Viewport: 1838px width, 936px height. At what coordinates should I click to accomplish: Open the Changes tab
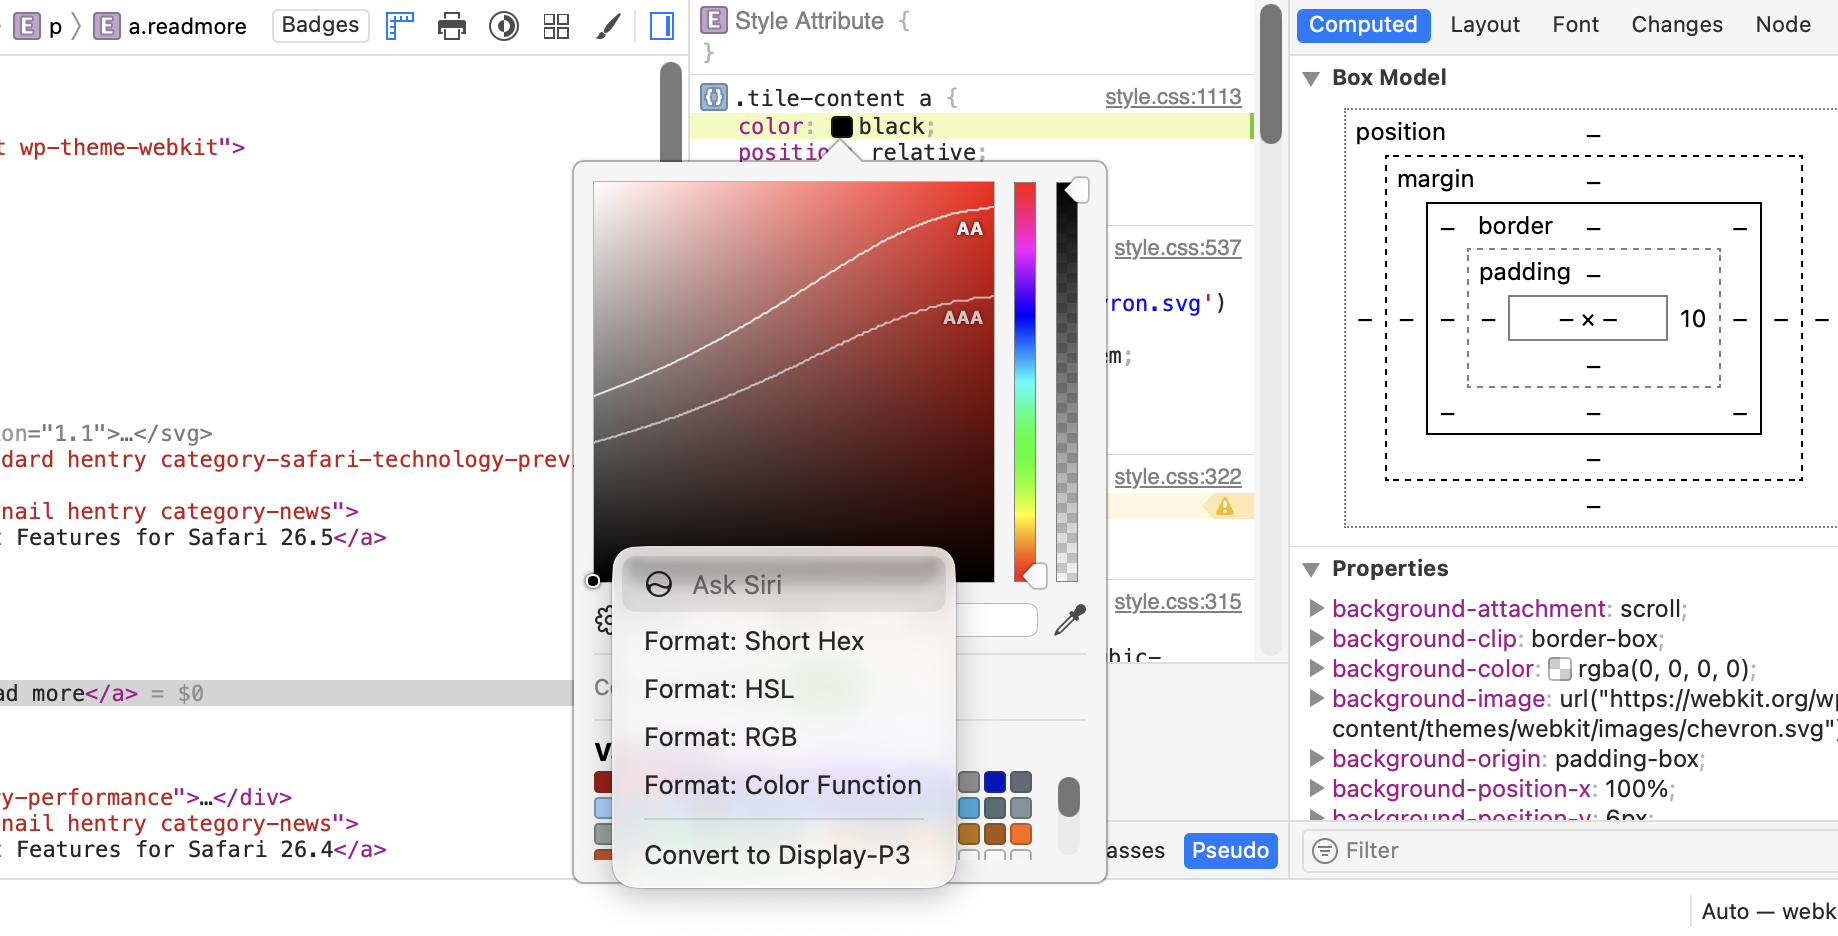pyautogui.click(x=1677, y=25)
